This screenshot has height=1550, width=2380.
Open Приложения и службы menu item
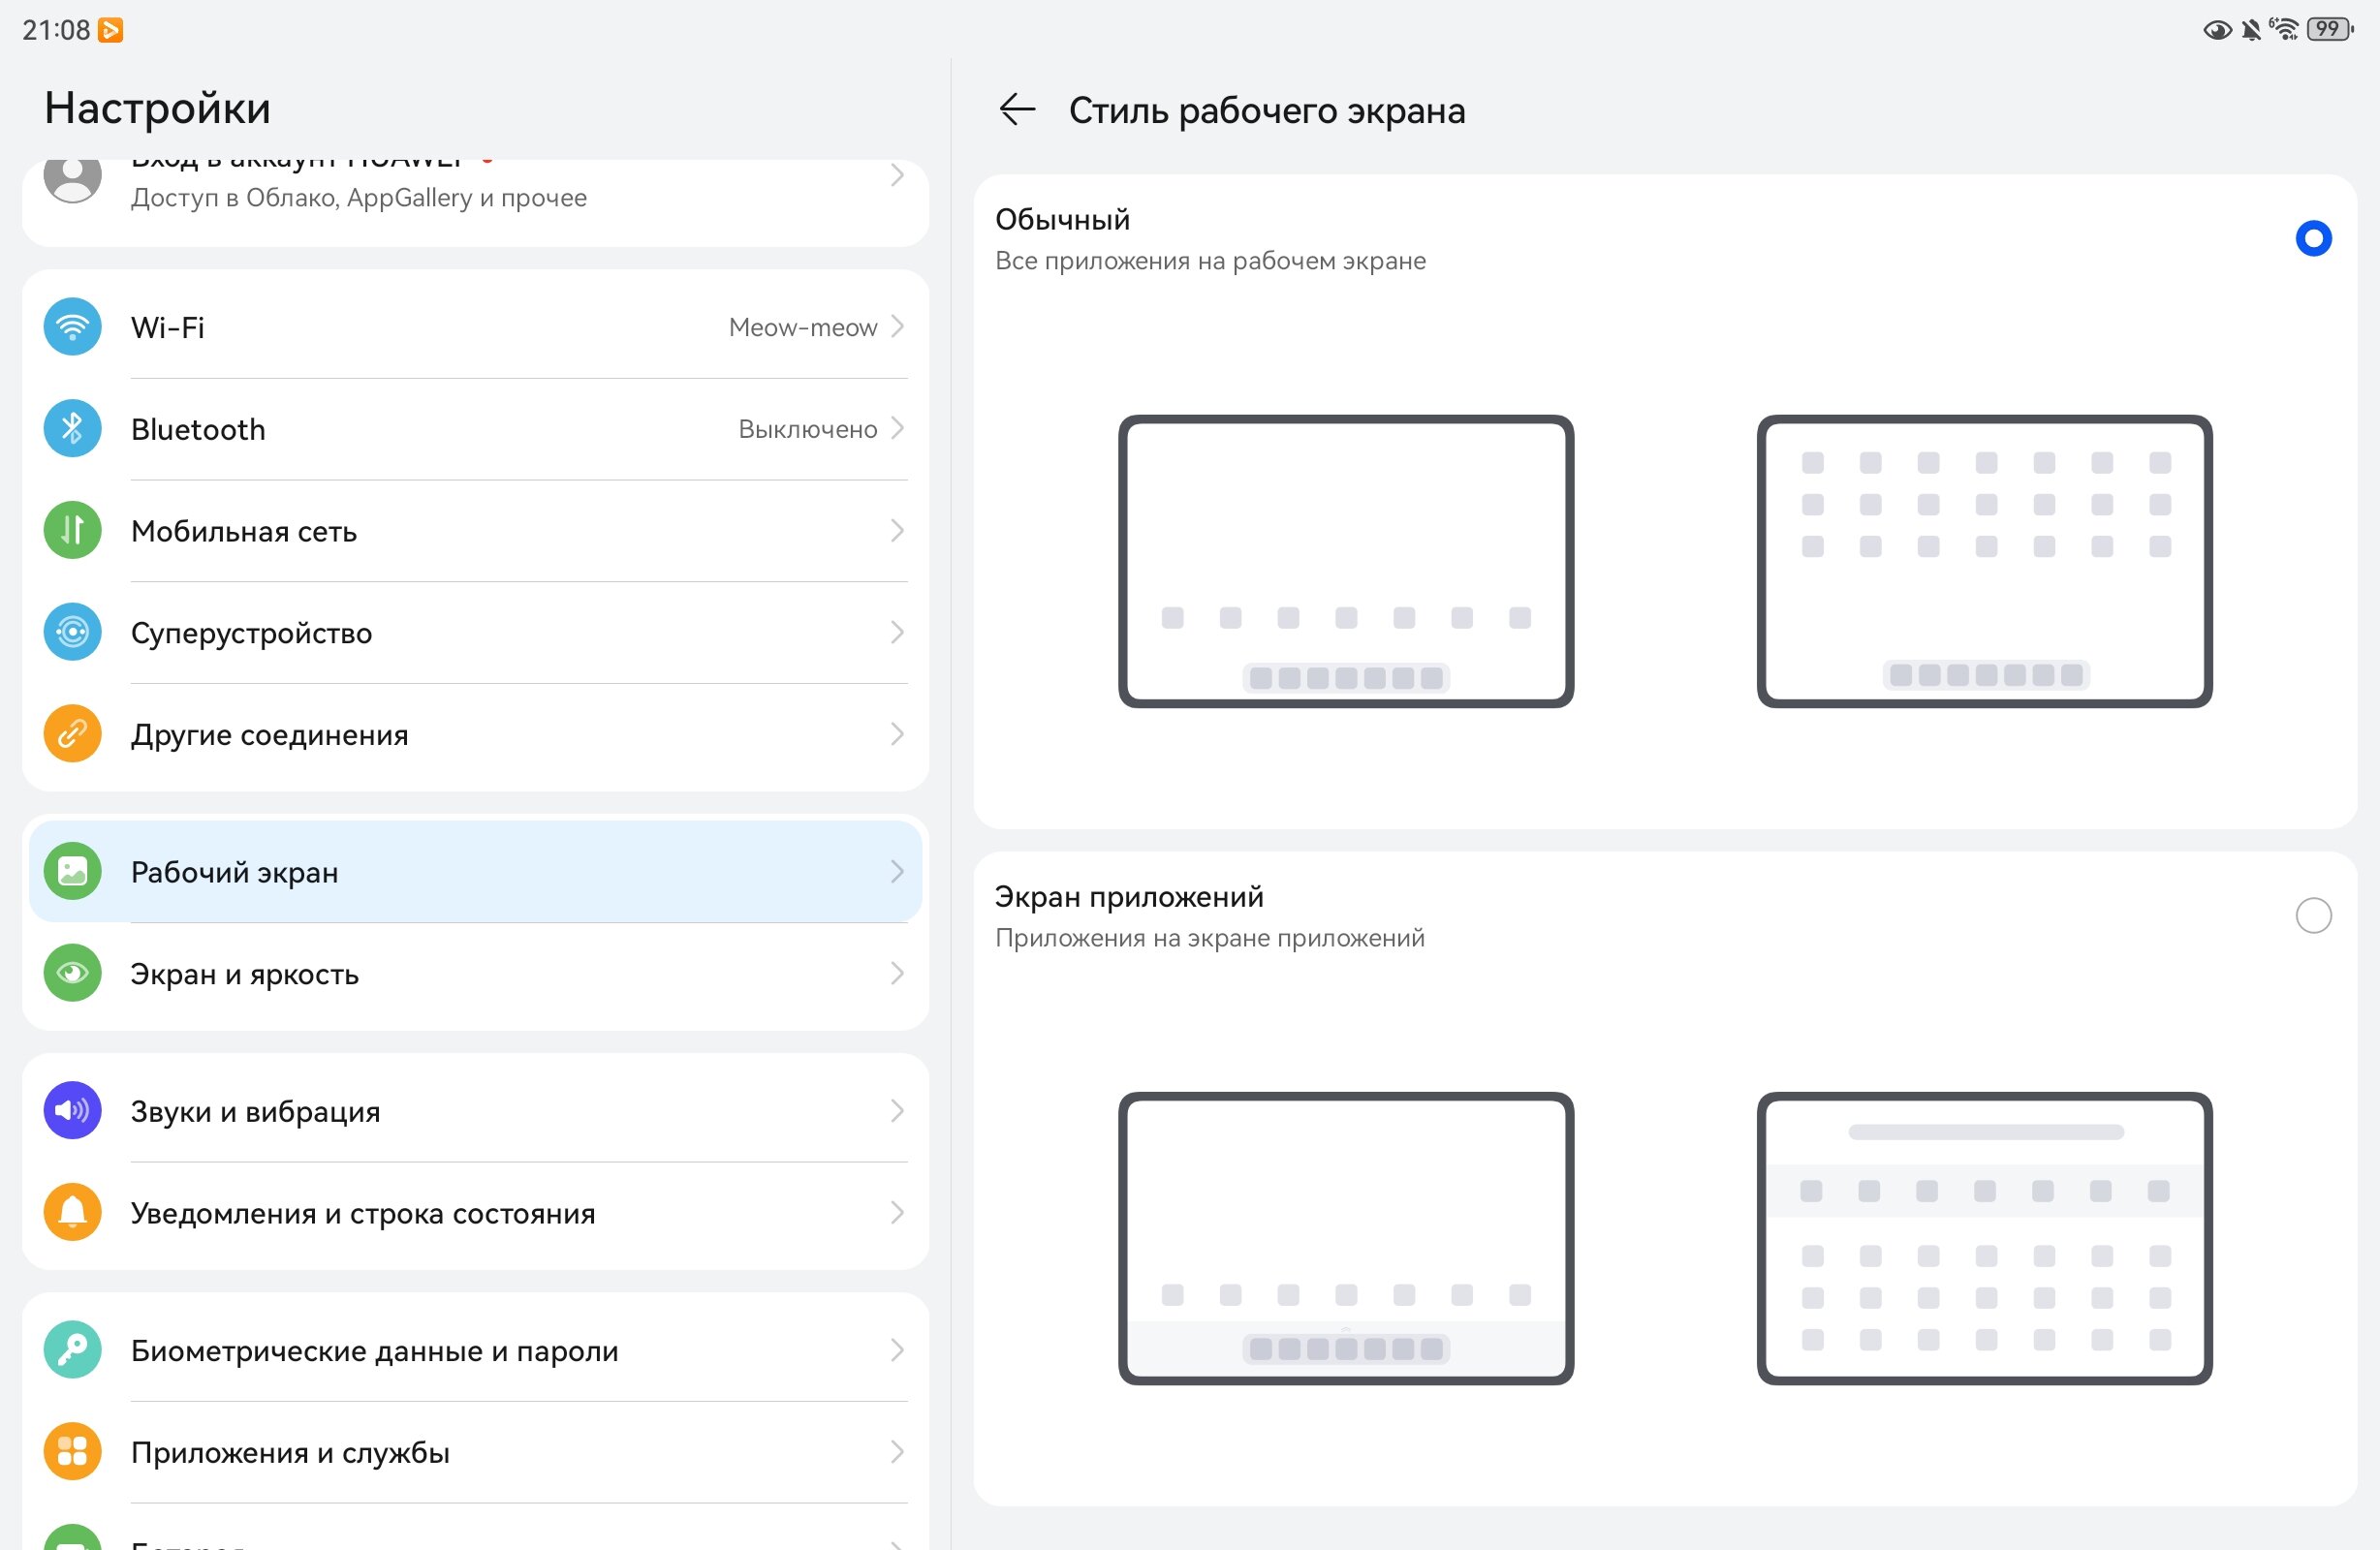475,1453
